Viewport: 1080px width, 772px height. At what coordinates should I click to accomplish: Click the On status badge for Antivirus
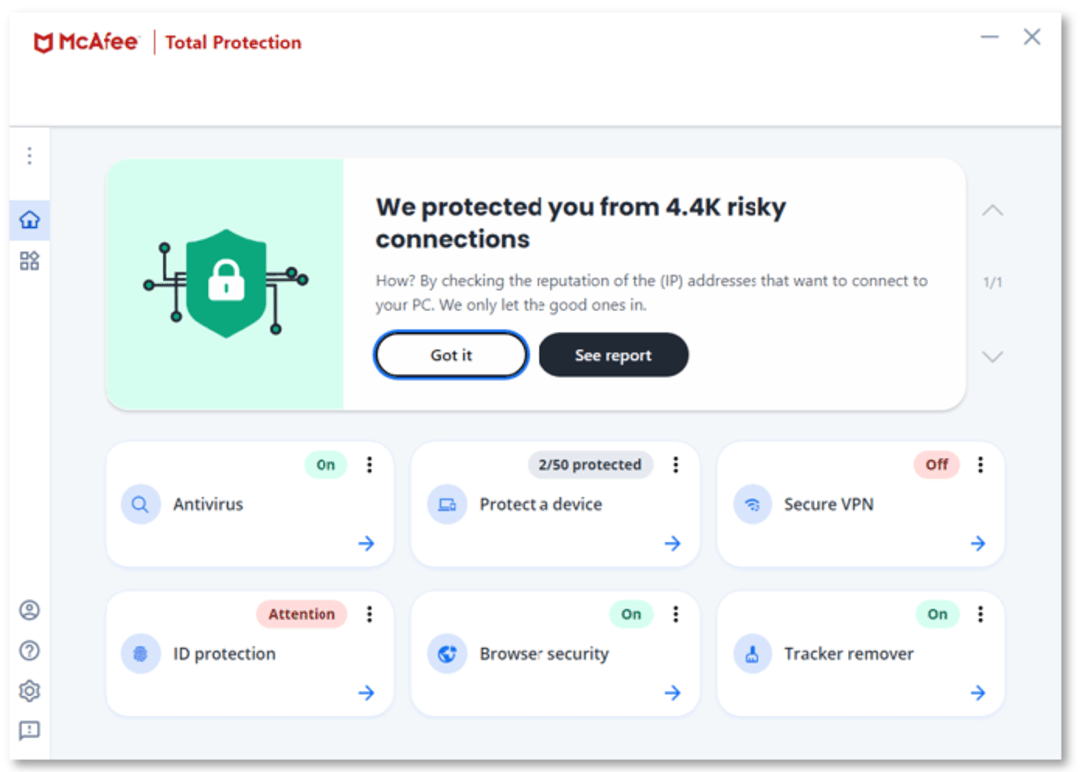click(325, 464)
